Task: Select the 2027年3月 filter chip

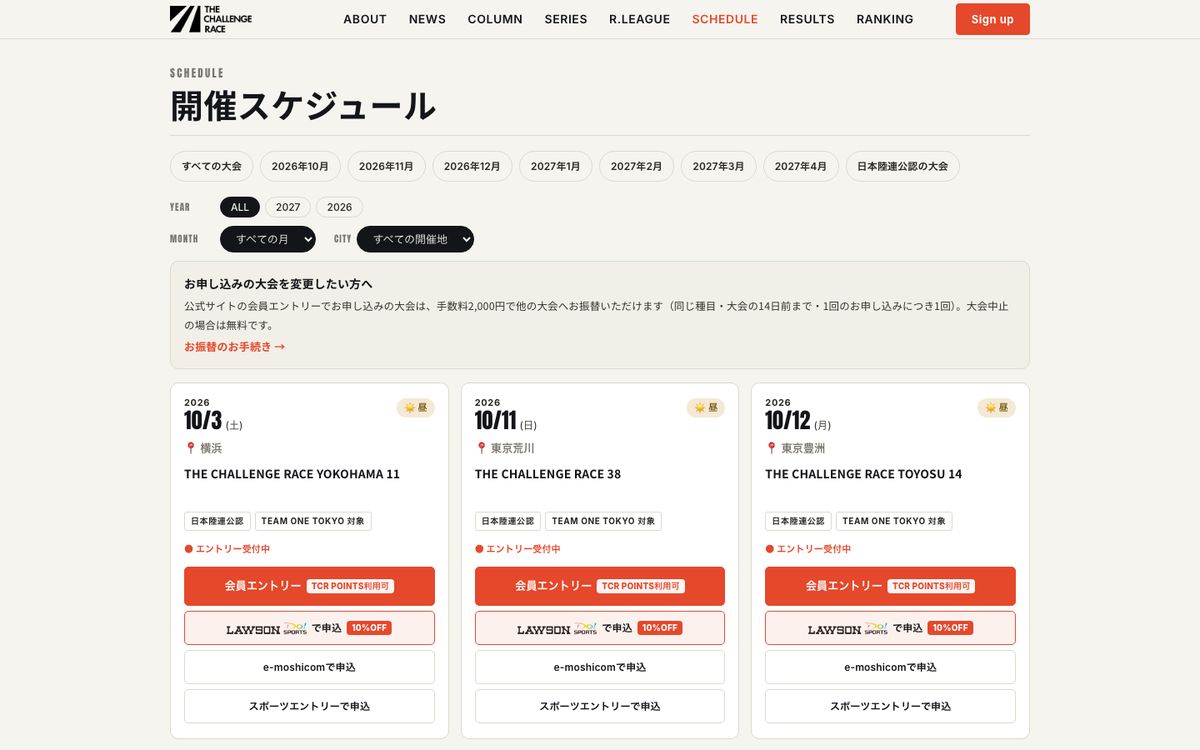Action: tap(718, 166)
